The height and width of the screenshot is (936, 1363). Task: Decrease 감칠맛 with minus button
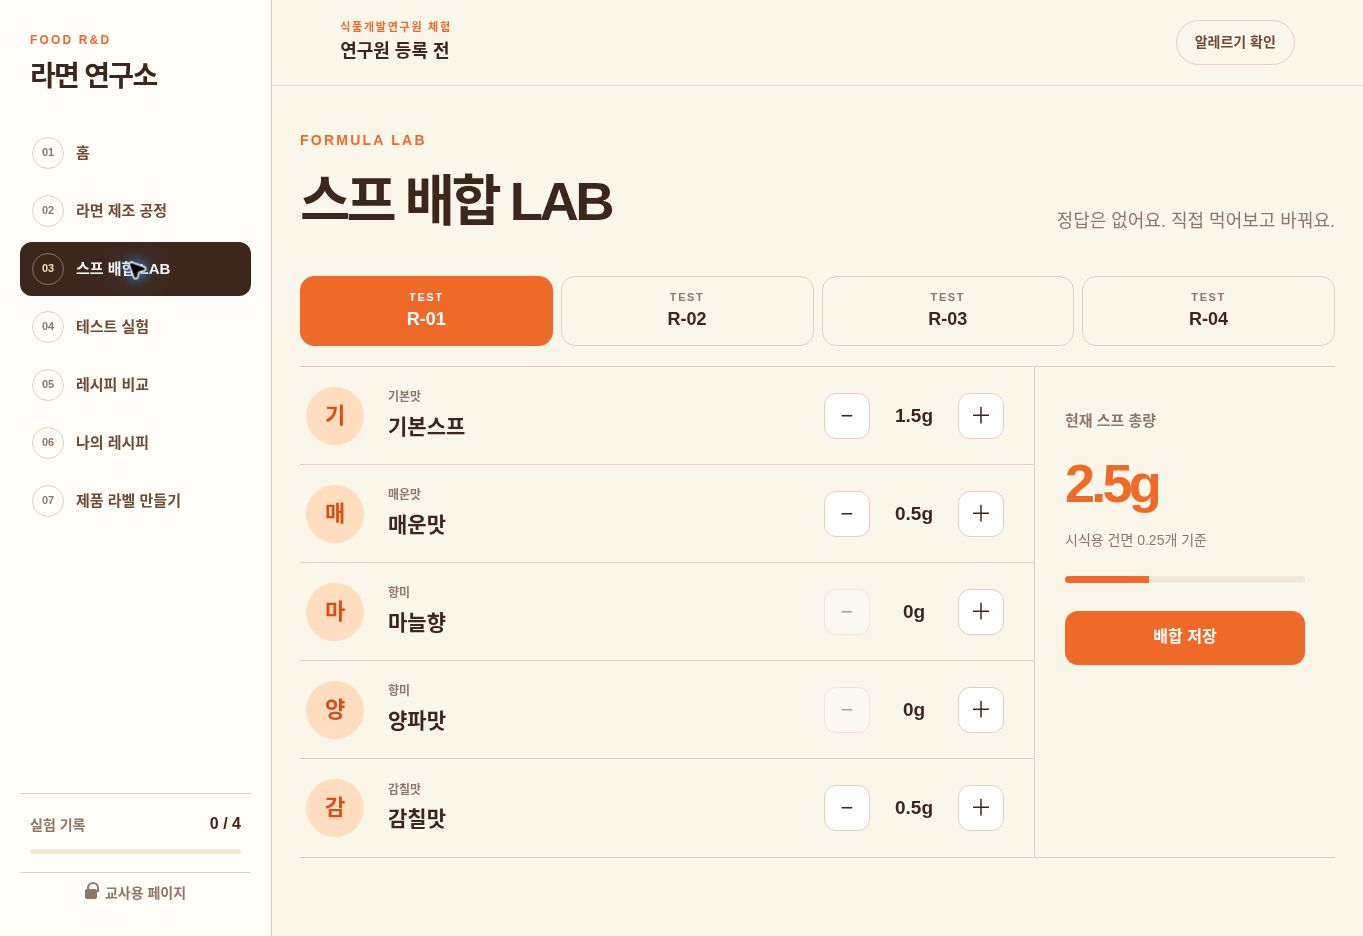pos(847,808)
